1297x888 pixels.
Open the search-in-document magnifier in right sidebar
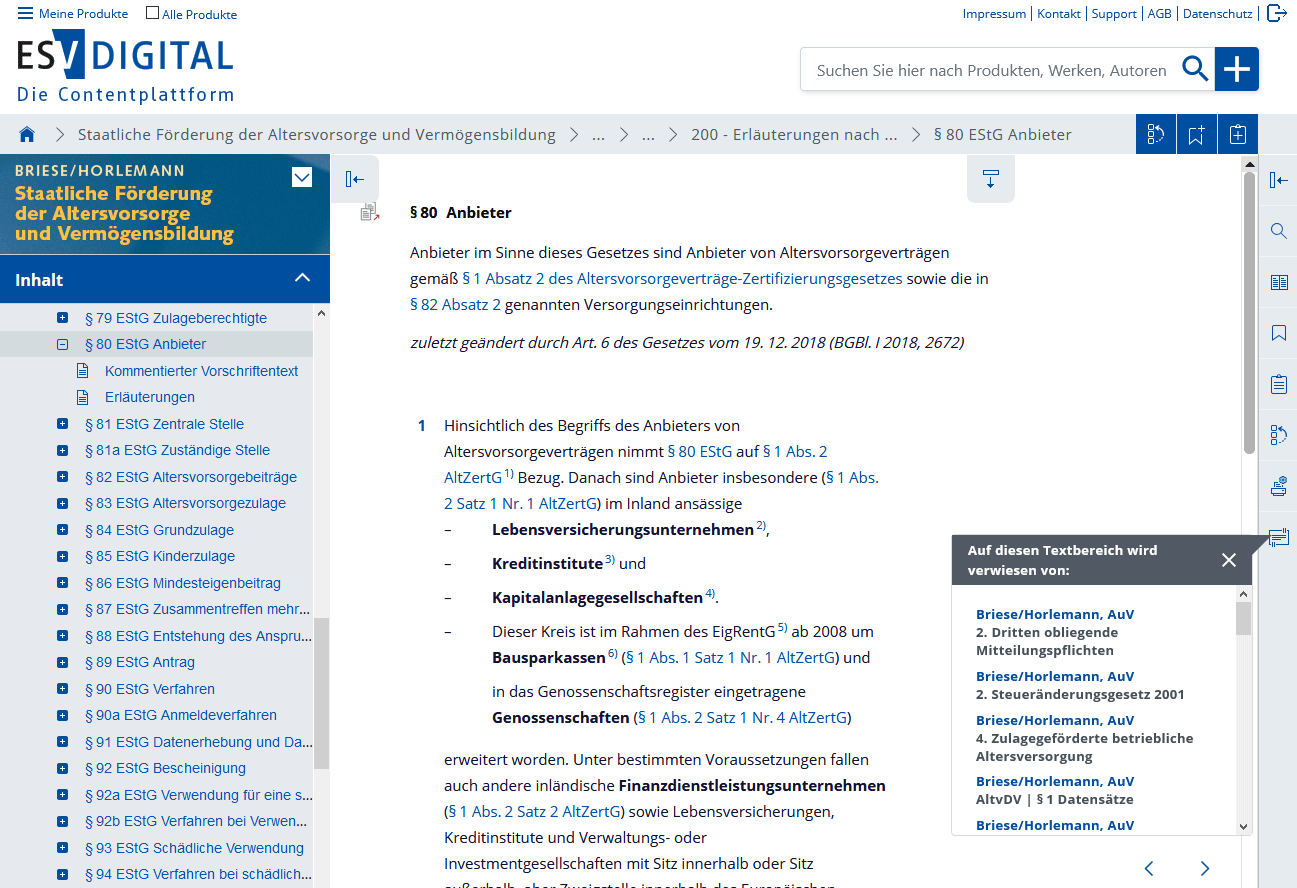click(1278, 231)
